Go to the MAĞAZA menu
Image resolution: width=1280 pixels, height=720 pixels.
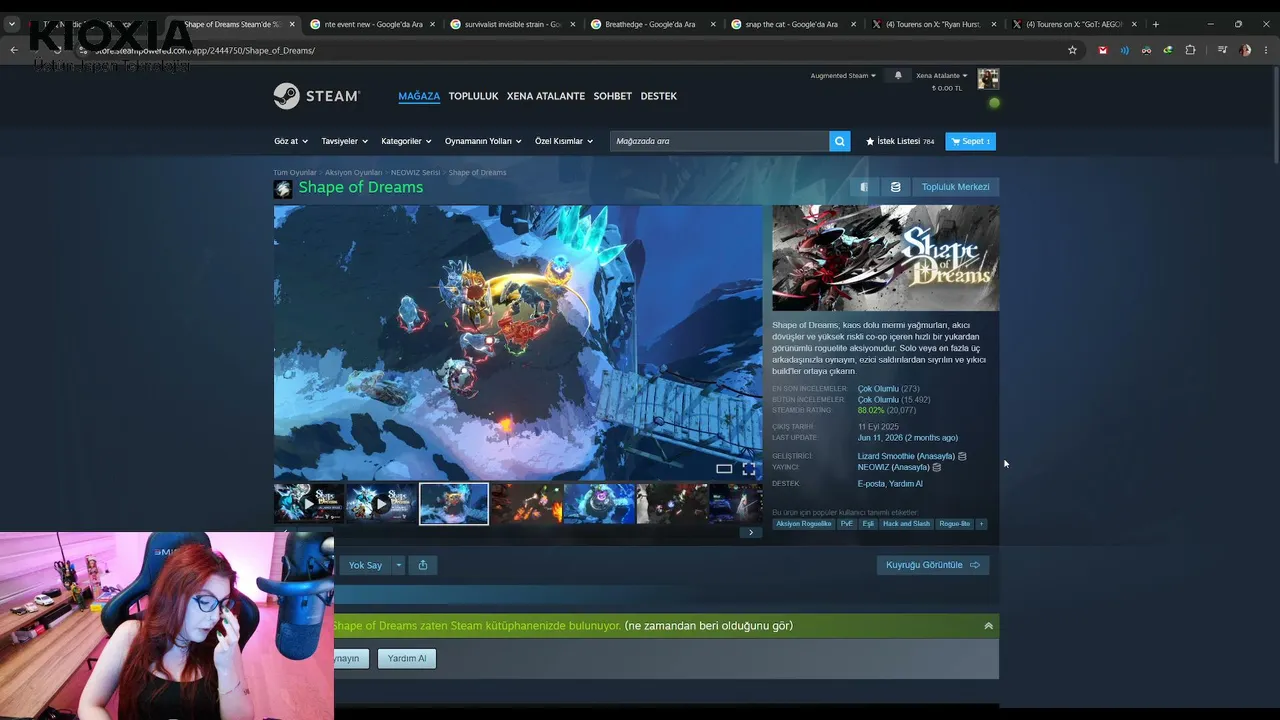419,96
